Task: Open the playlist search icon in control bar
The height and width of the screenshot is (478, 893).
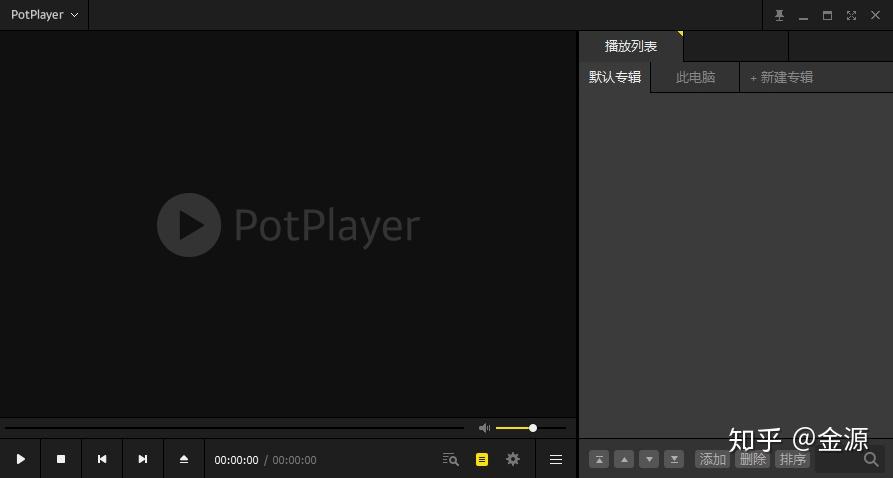Action: 450,459
